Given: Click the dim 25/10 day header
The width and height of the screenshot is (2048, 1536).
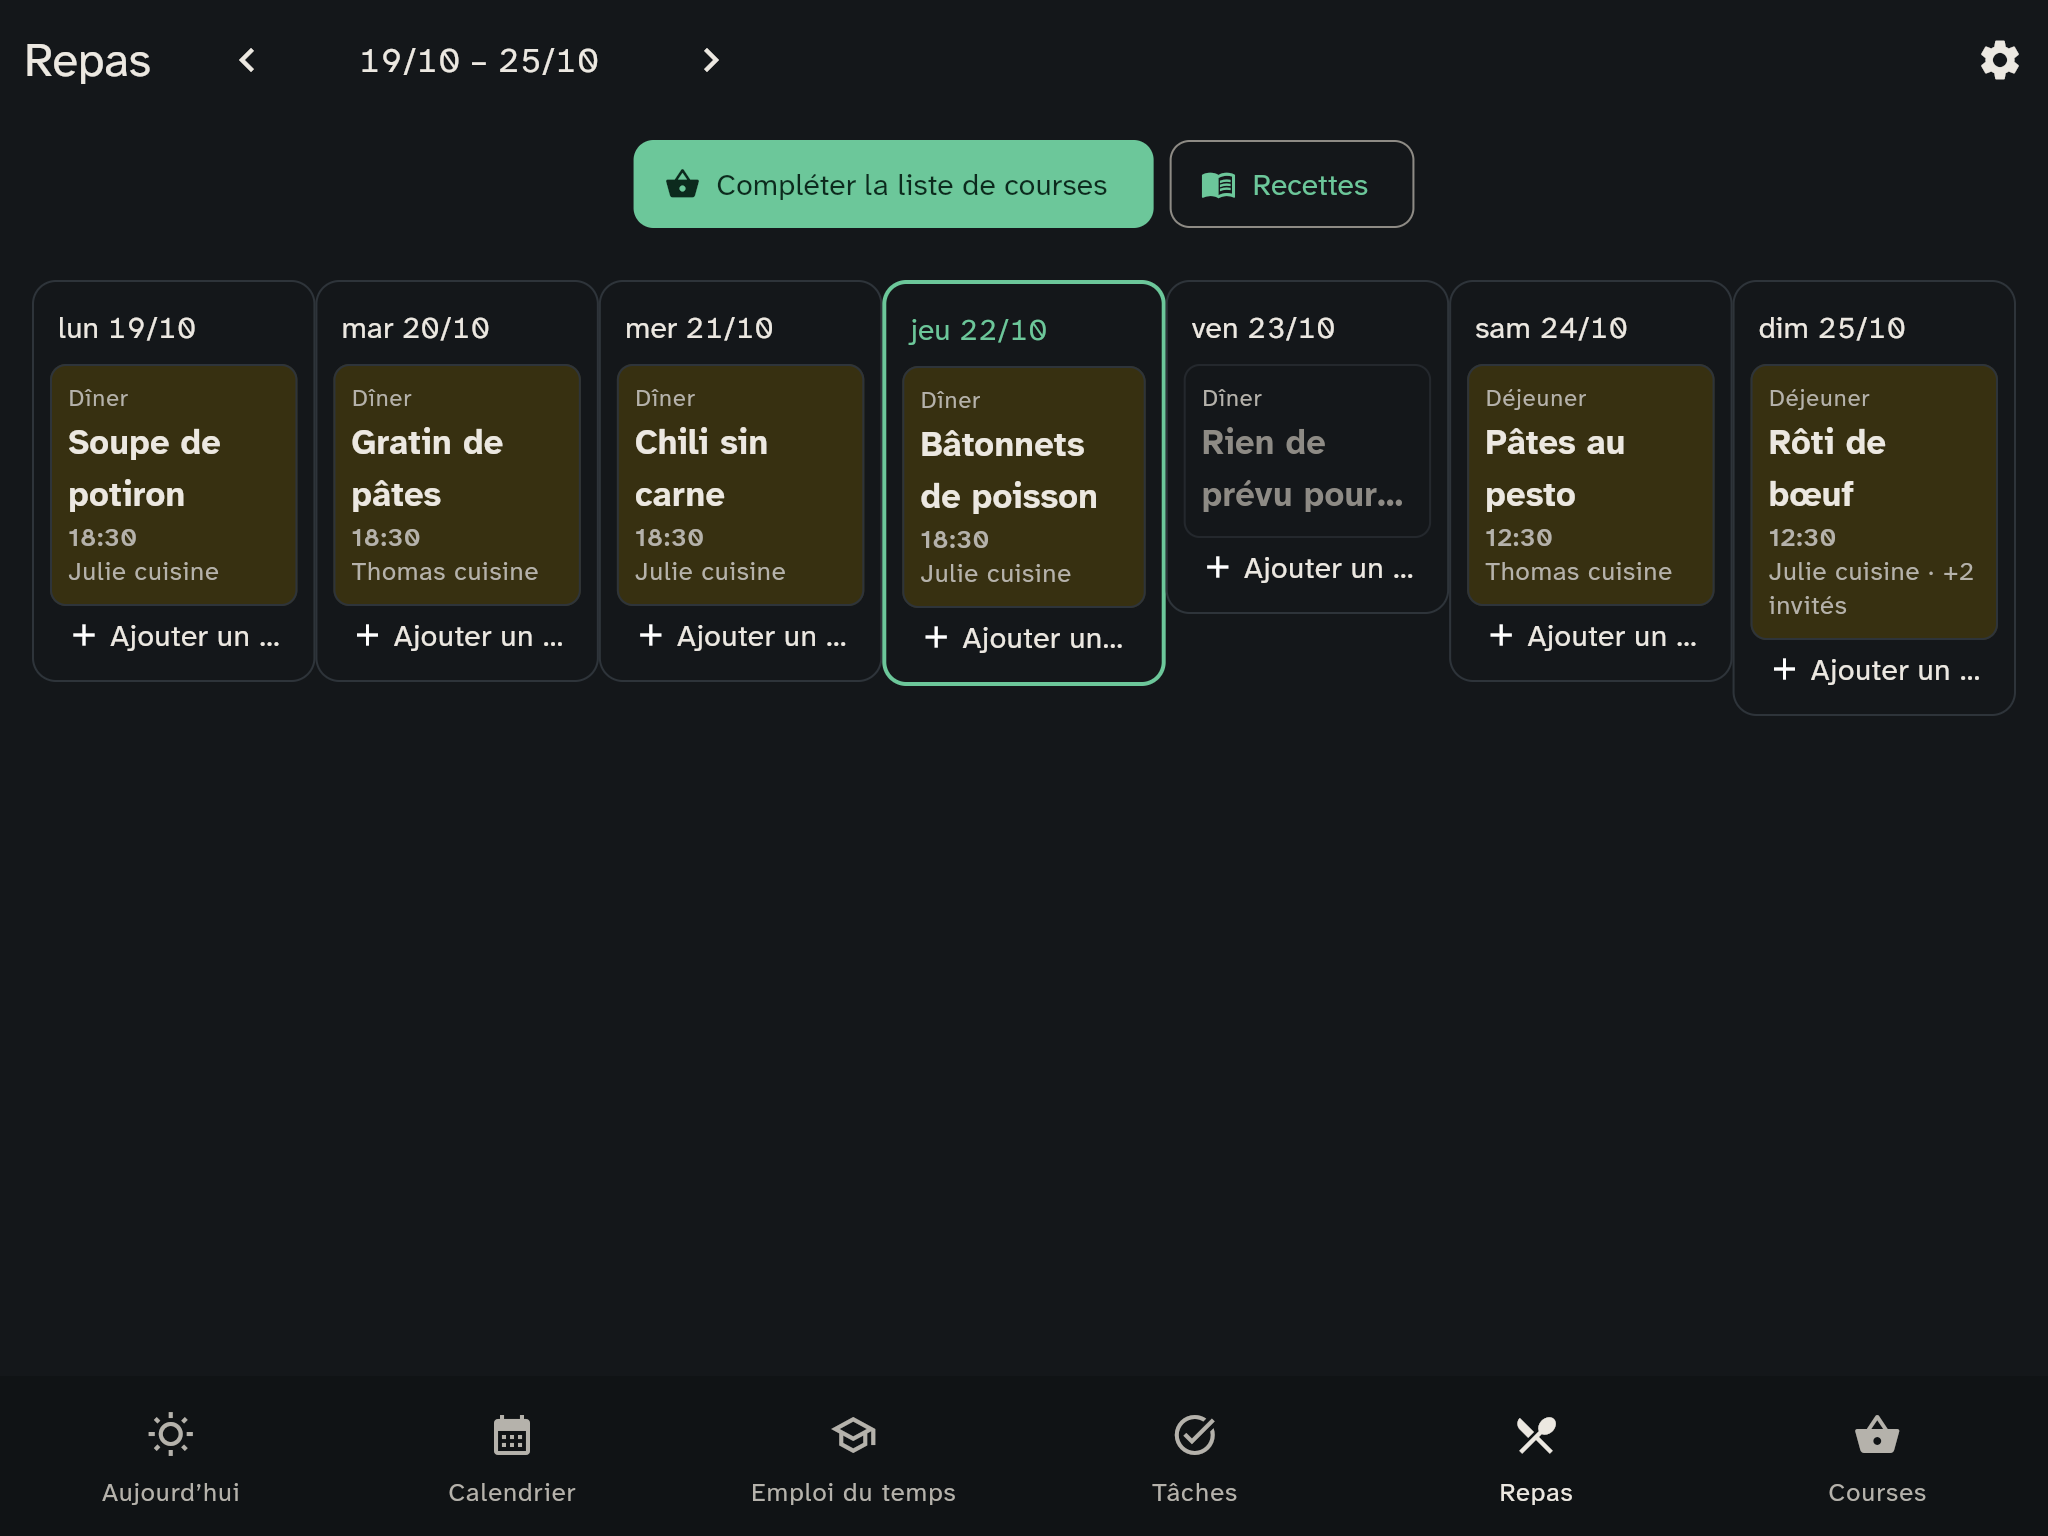Looking at the screenshot, I should (x=1832, y=328).
